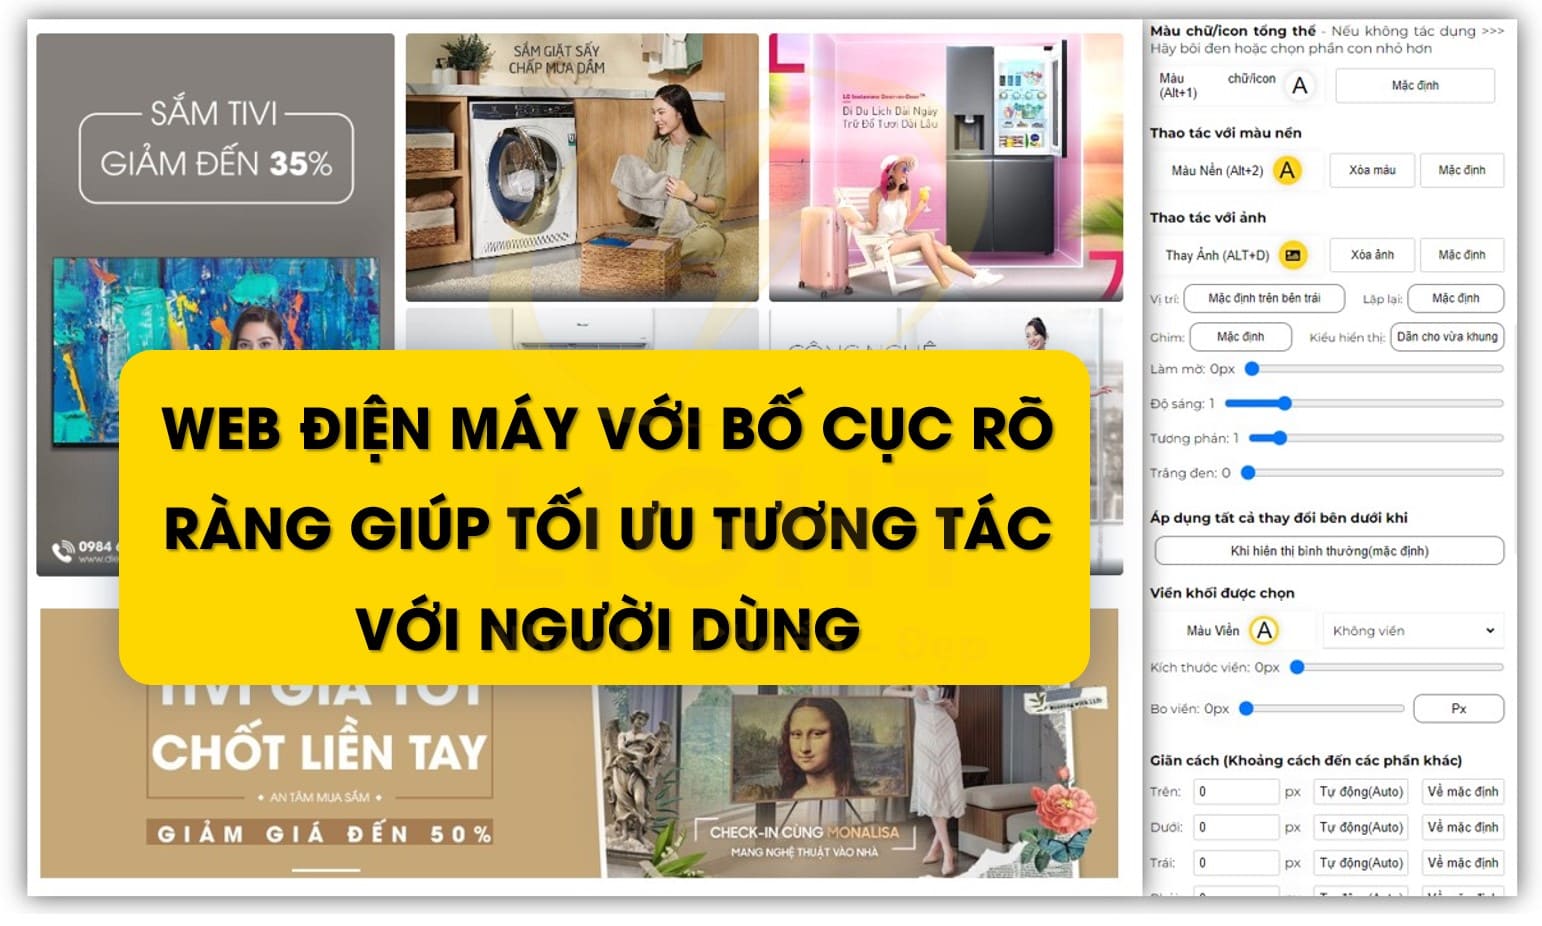
Task: Click the phone icon beside 0984 number
Action: 63,551
